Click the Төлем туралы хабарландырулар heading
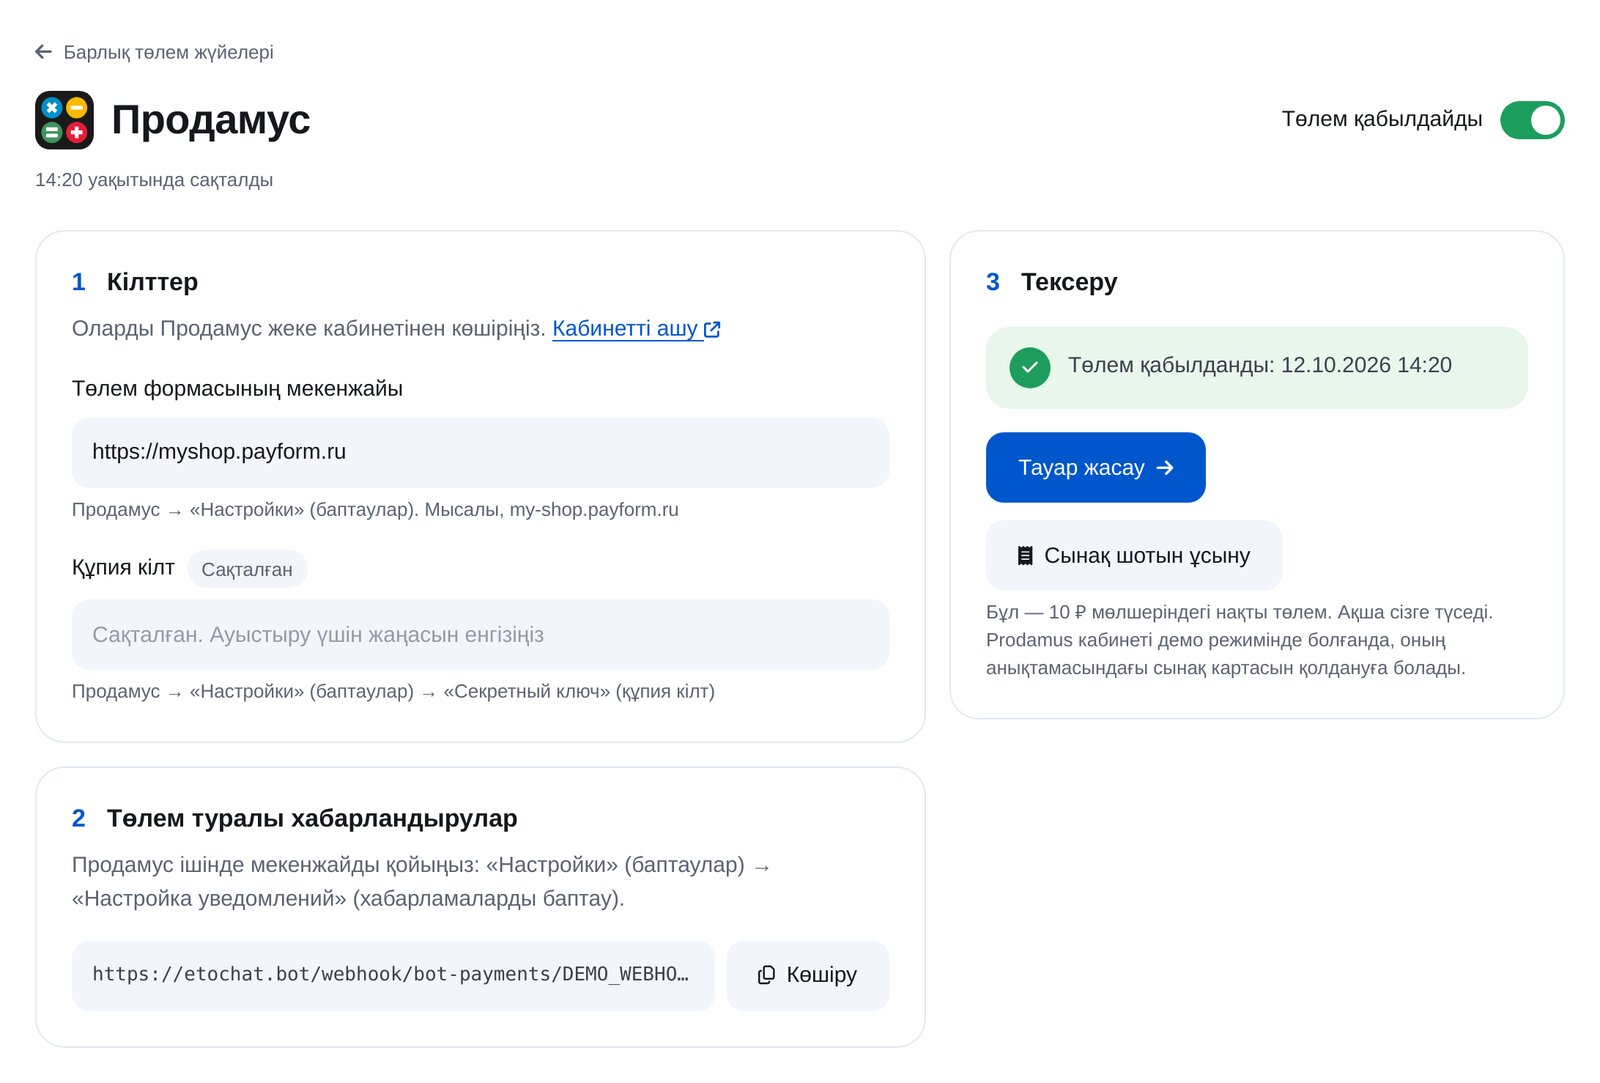Viewport: 1600px width, 1083px height. click(312, 819)
